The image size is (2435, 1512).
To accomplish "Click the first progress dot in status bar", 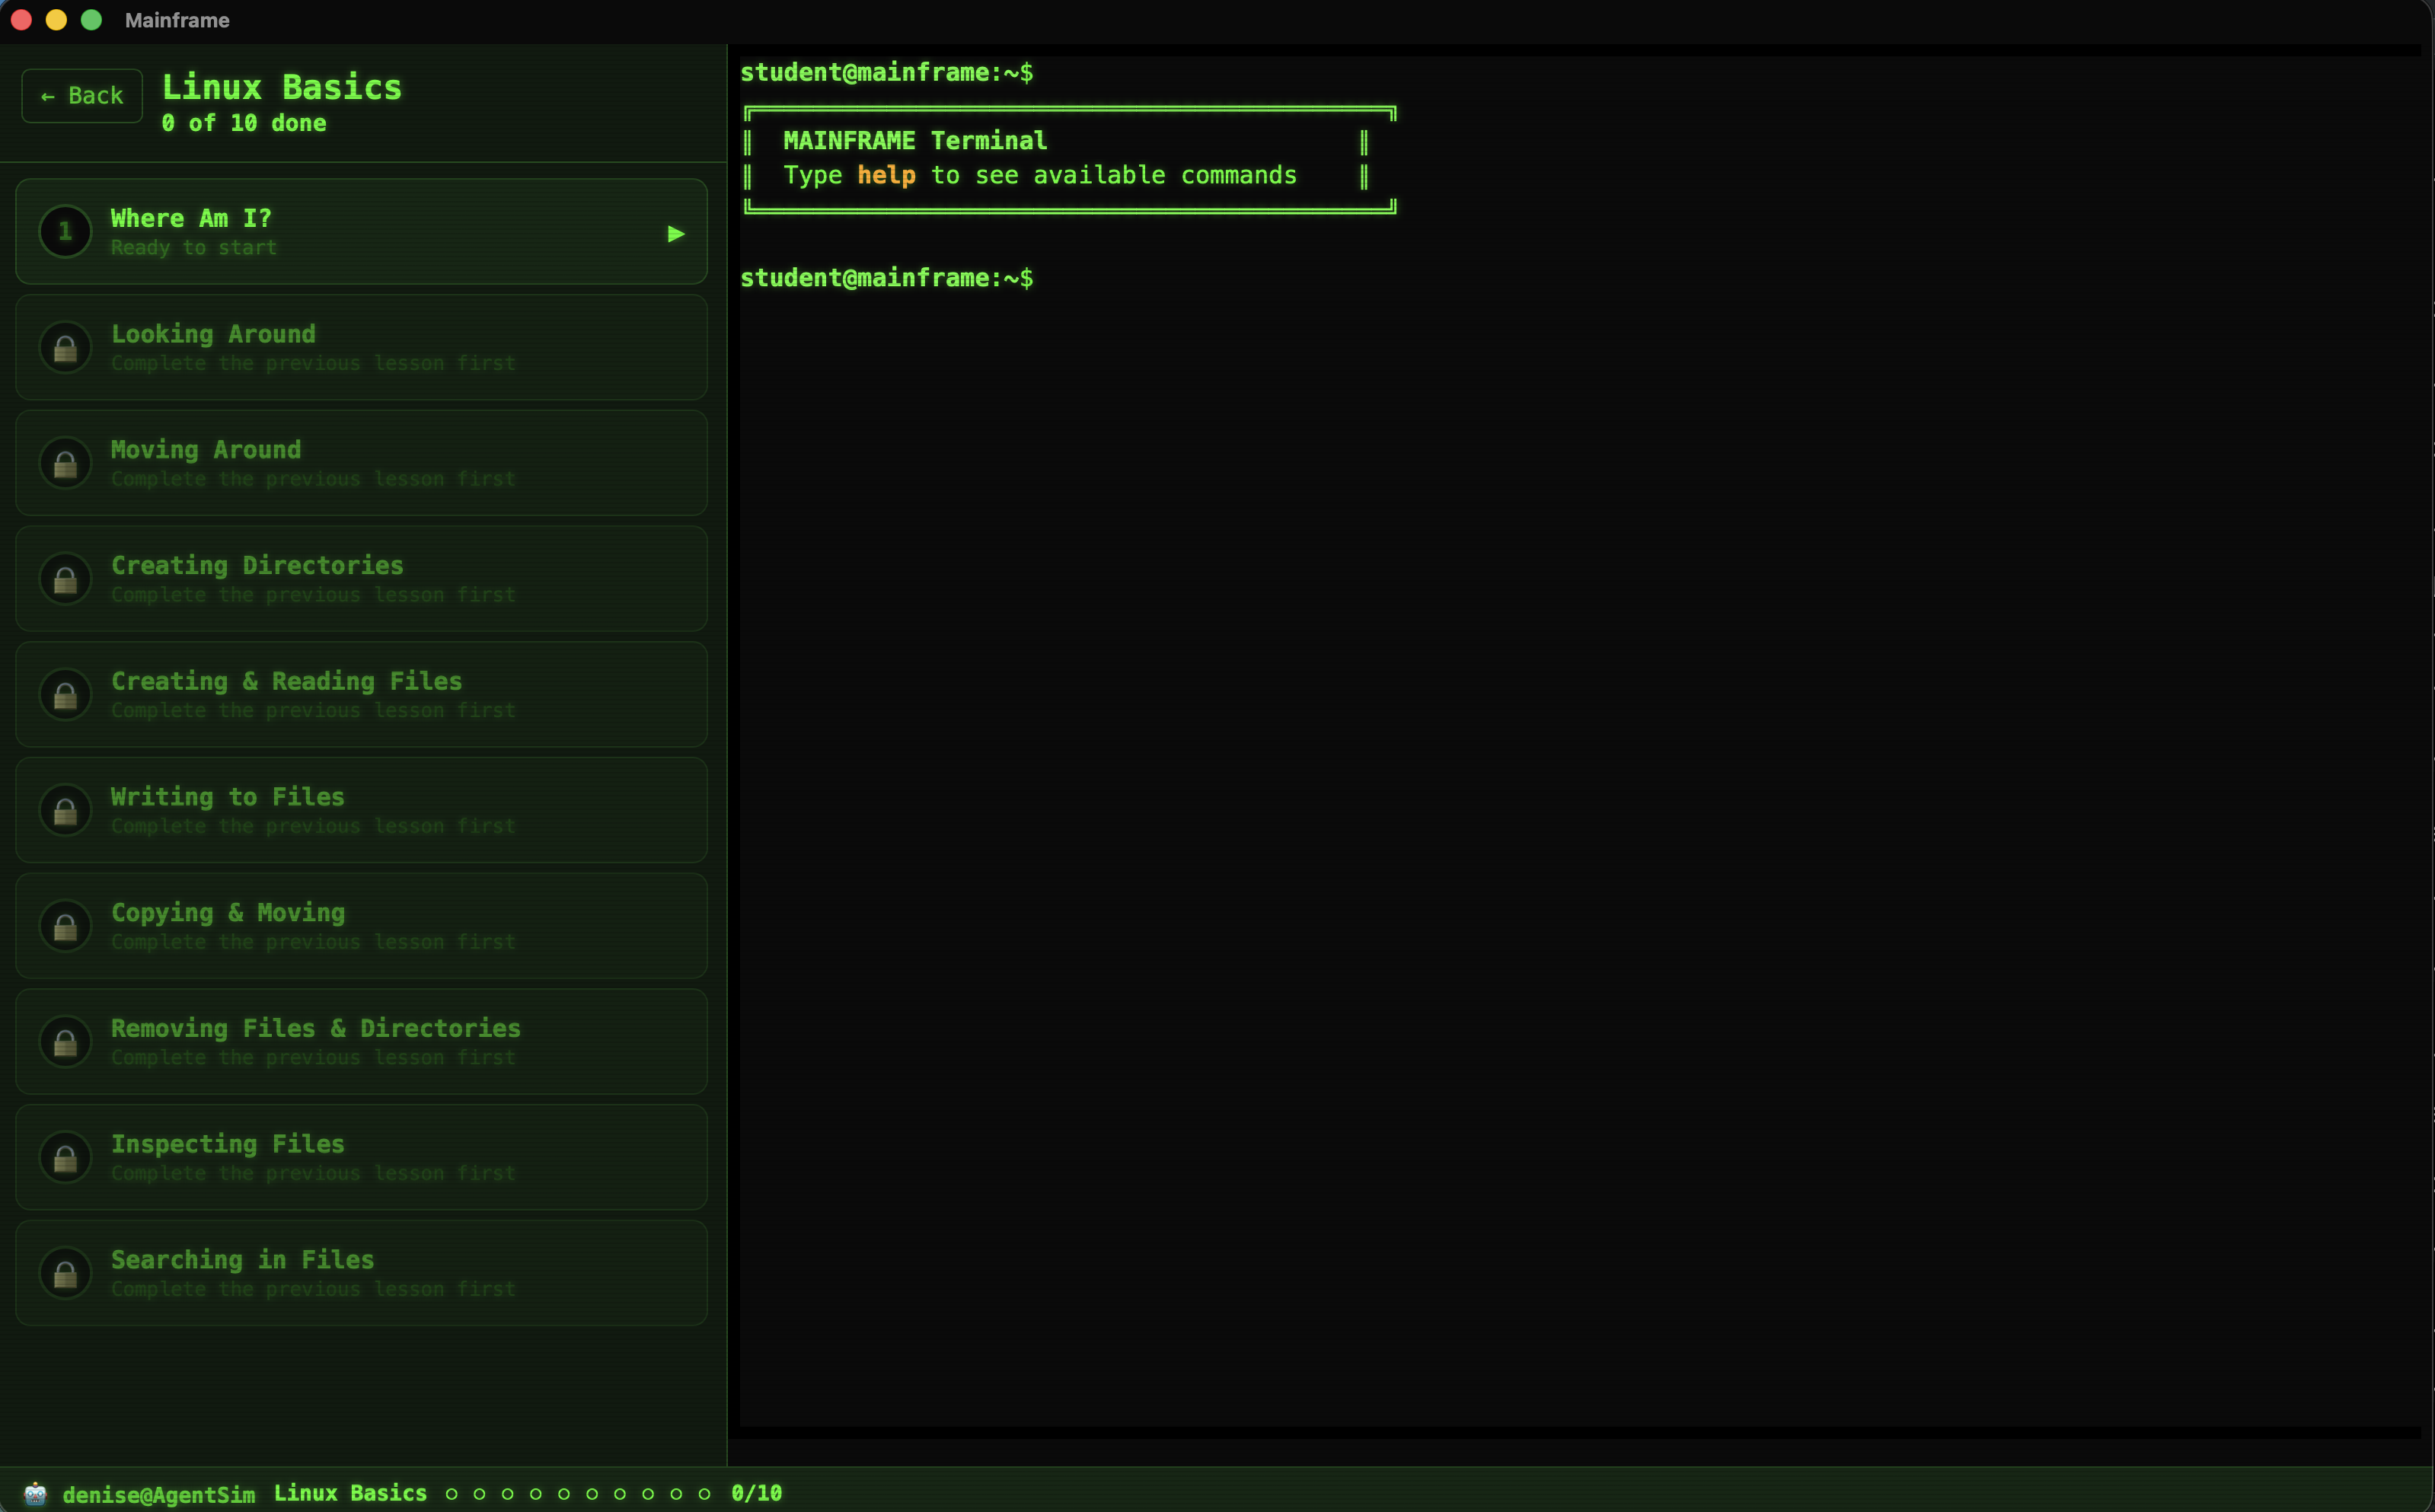I will pos(451,1494).
